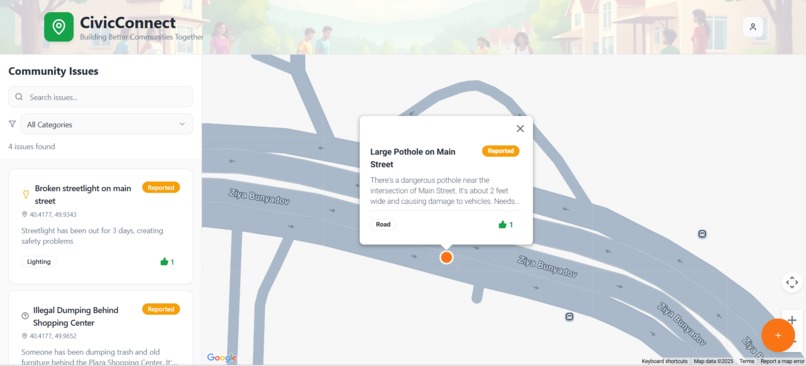806x366 pixels.
Task: Click the filter funnel icon
Action: click(x=12, y=124)
